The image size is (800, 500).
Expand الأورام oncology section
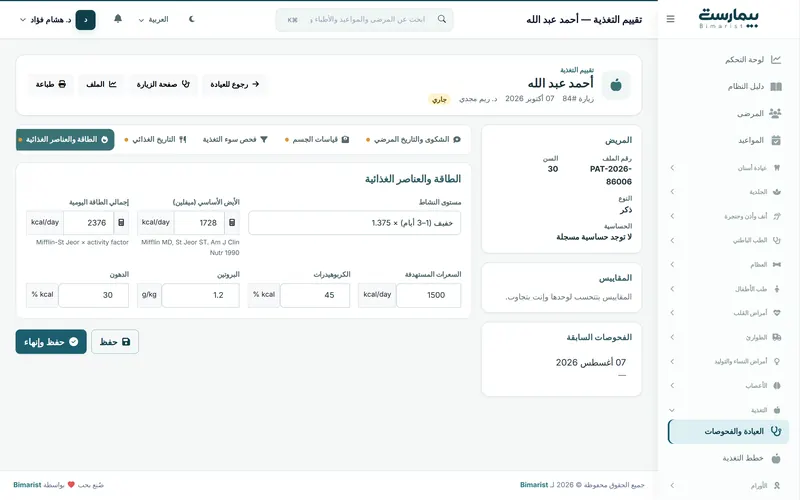728,486
